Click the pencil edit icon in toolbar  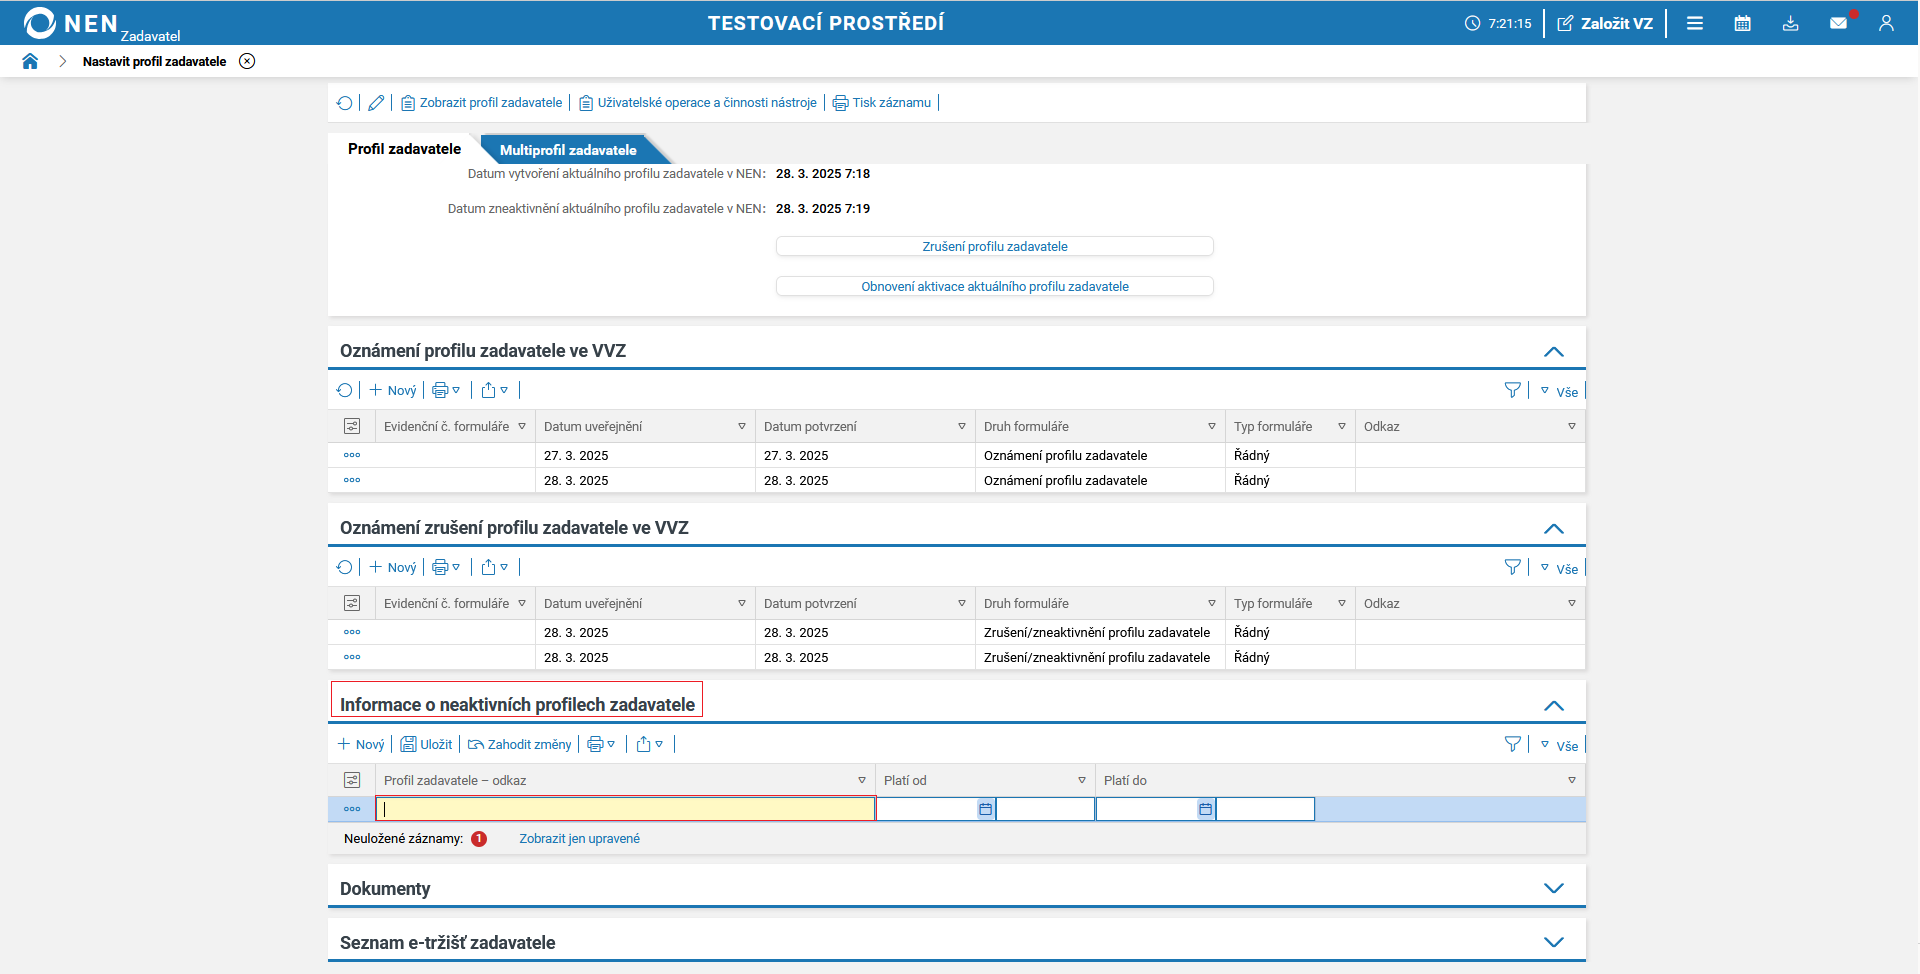coord(376,103)
